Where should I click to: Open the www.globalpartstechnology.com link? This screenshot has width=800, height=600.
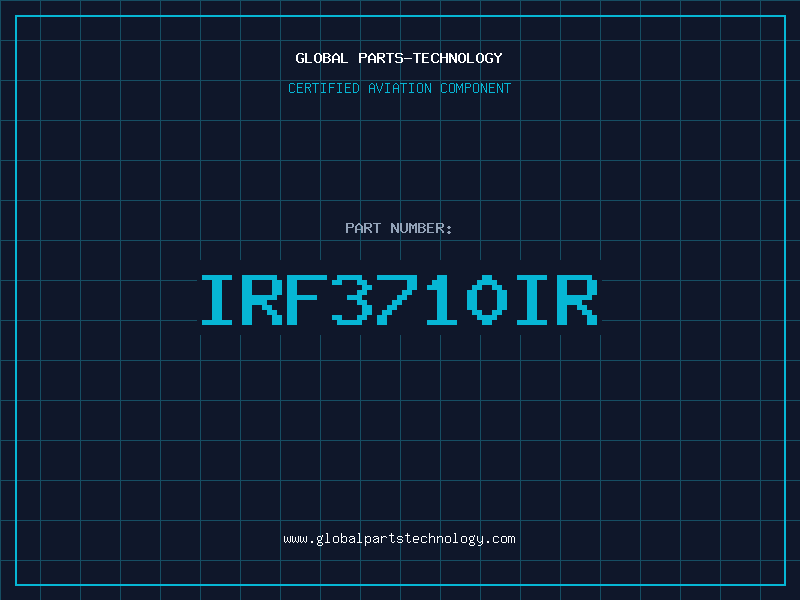coord(399,539)
